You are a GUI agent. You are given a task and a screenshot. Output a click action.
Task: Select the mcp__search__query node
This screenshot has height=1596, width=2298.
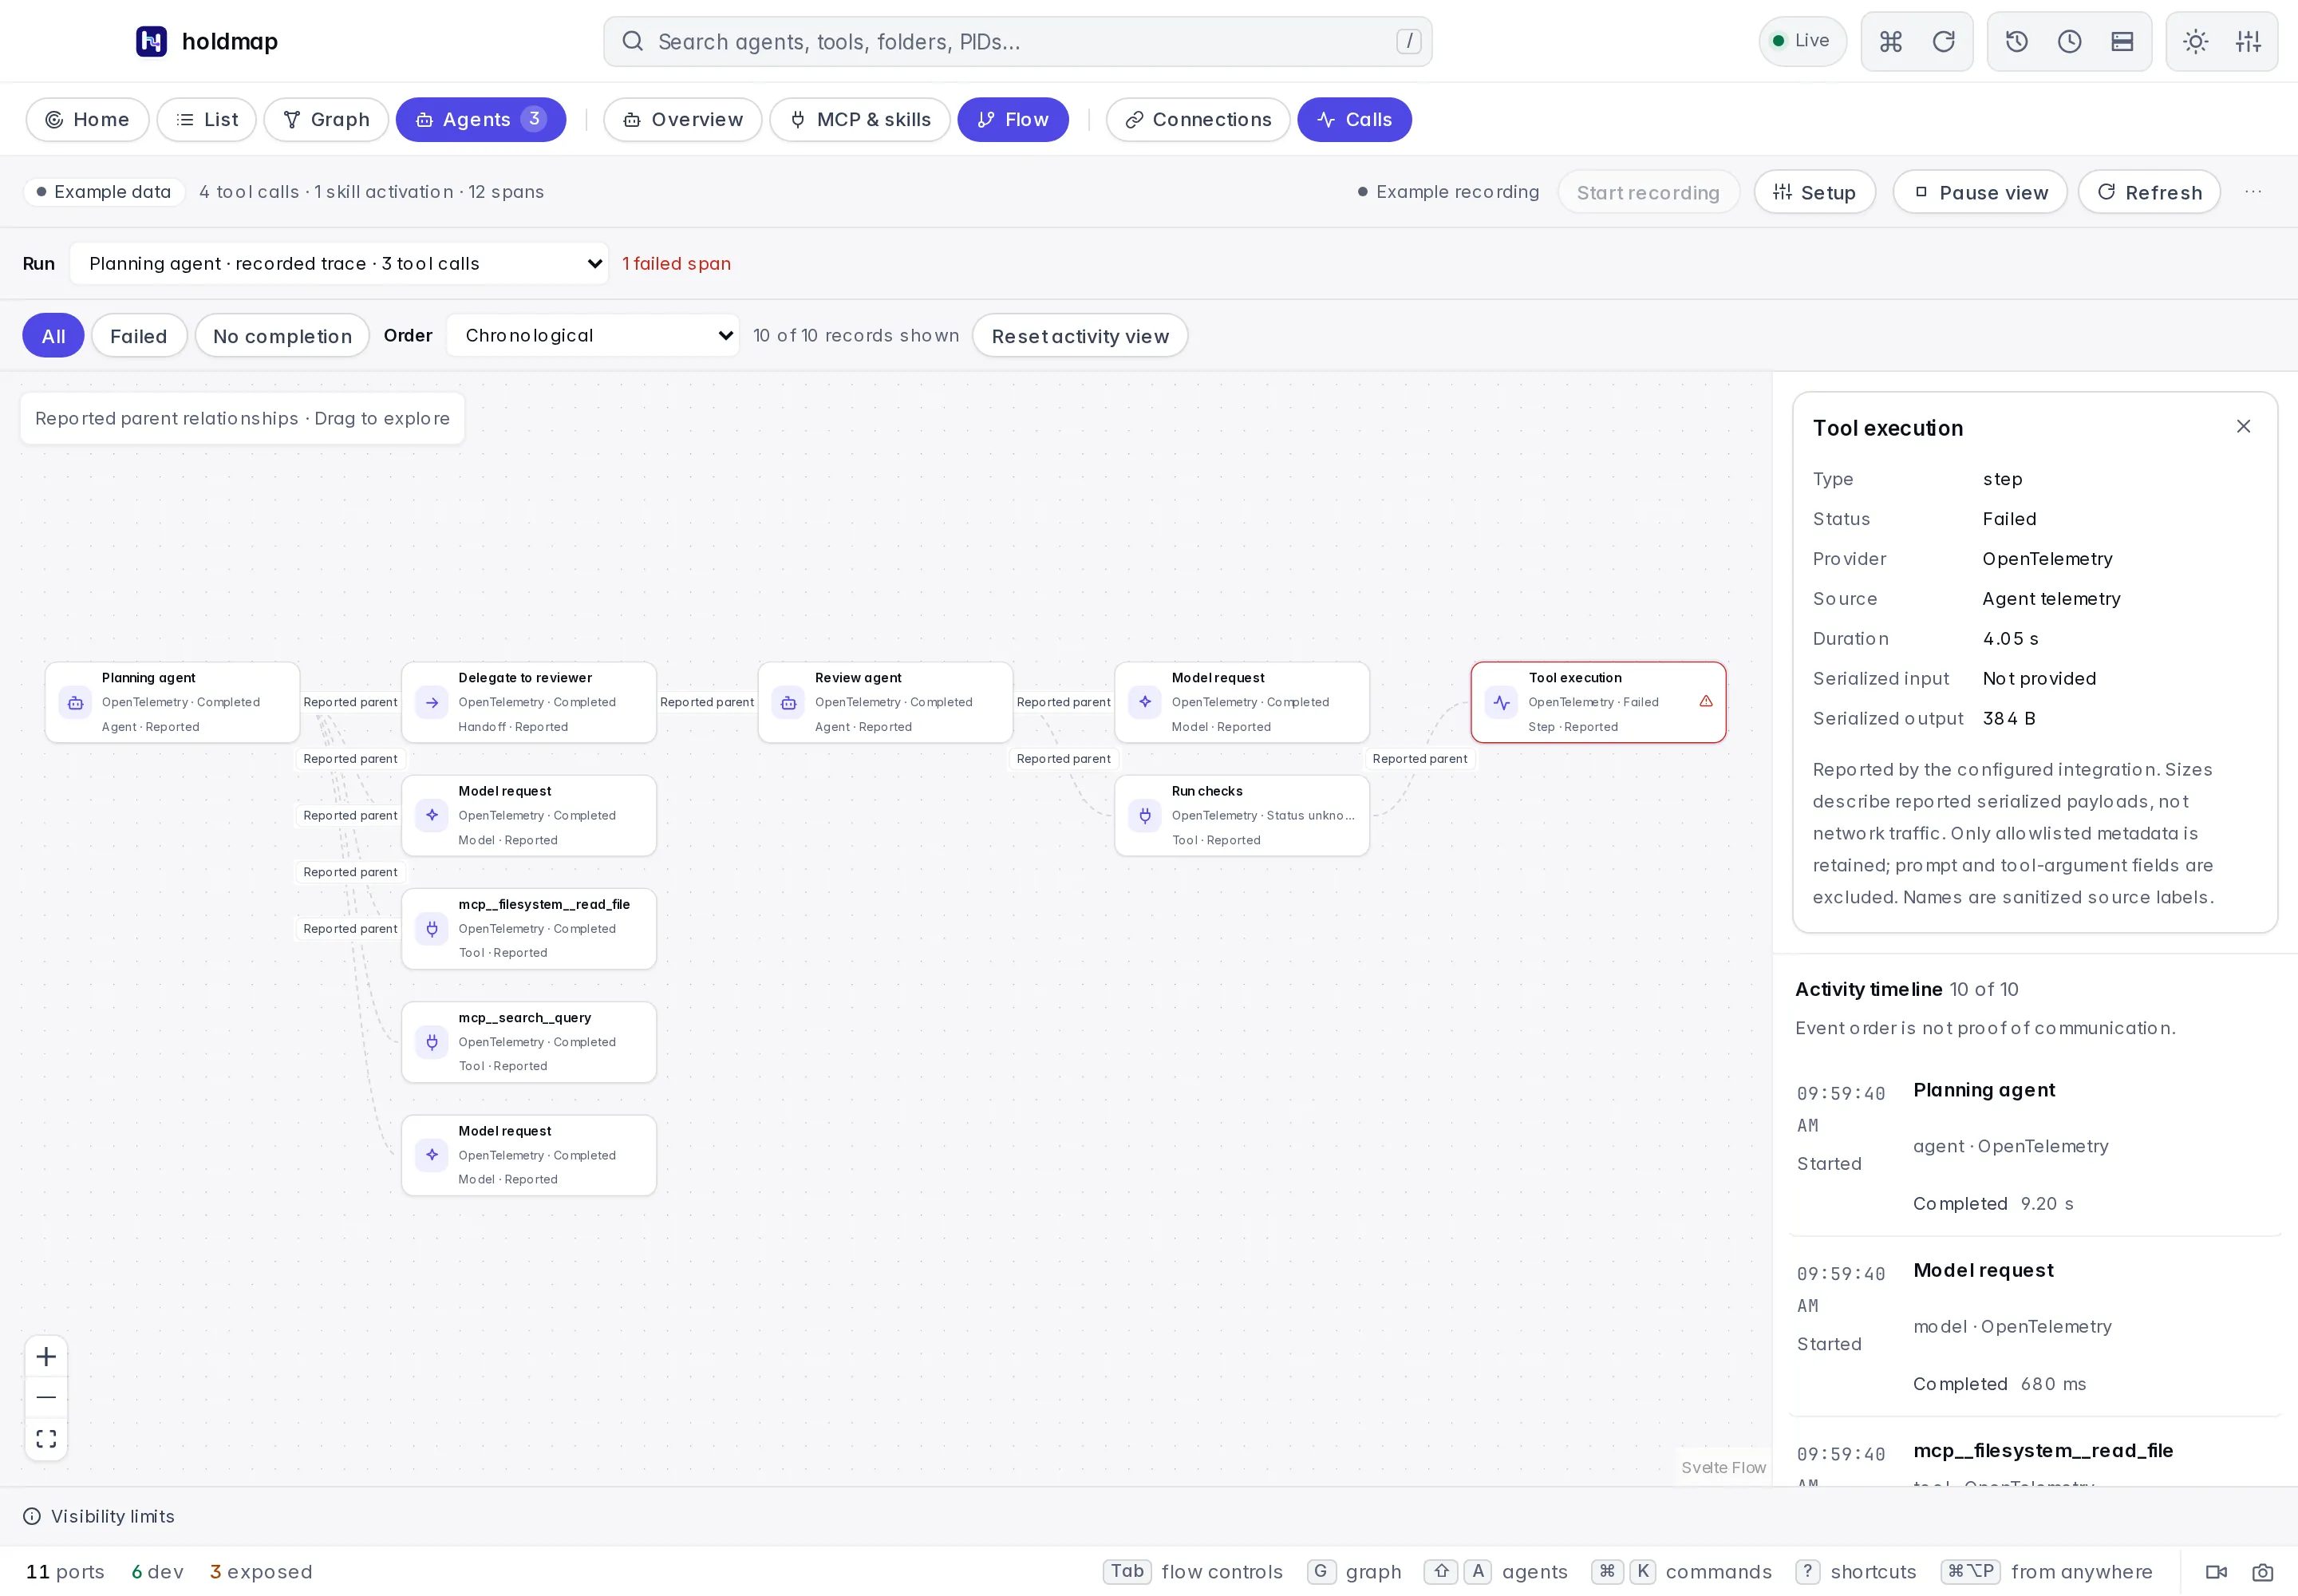tap(528, 1042)
